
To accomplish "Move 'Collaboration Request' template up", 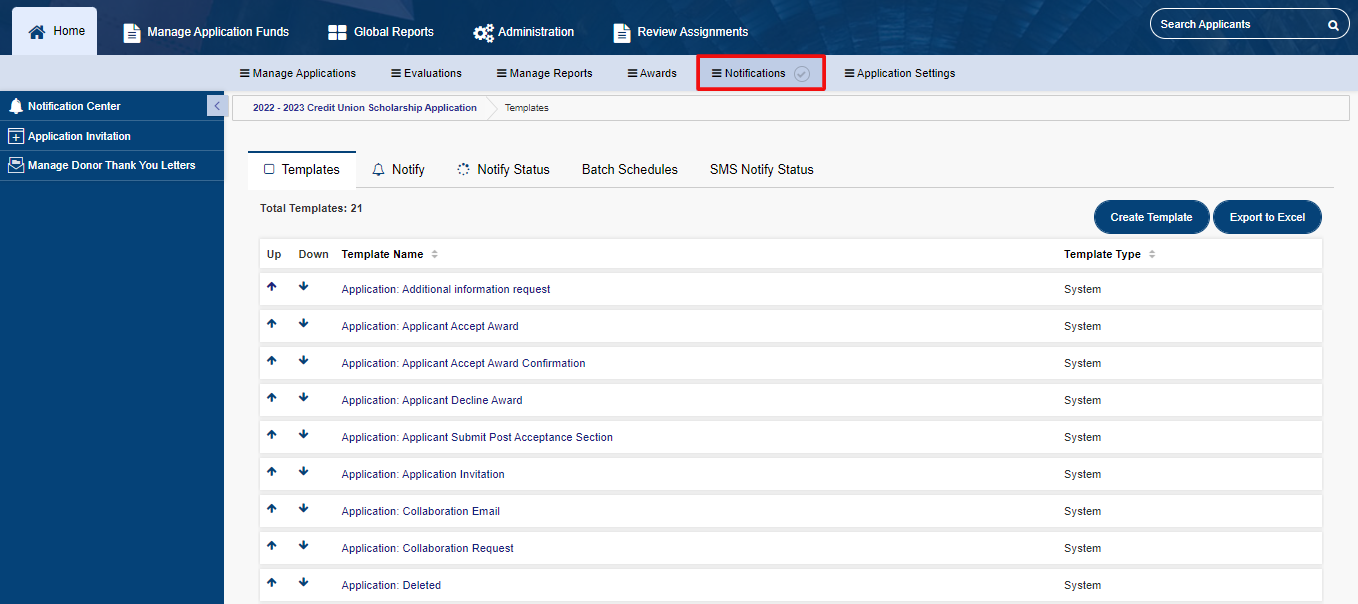I will pos(271,545).
